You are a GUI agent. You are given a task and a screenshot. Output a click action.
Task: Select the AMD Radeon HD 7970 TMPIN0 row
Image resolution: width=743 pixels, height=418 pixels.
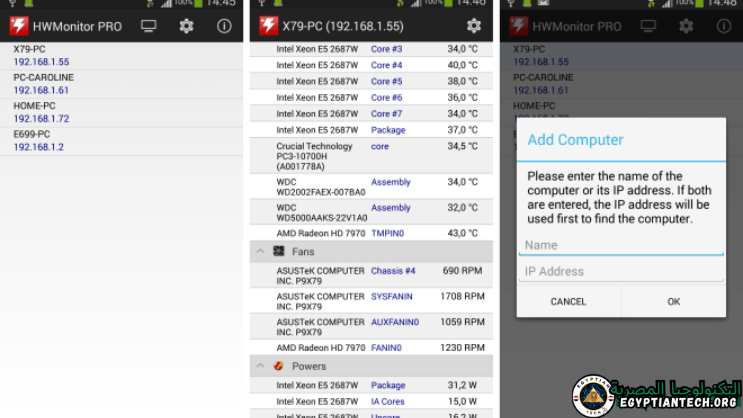(x=370, y=233)
